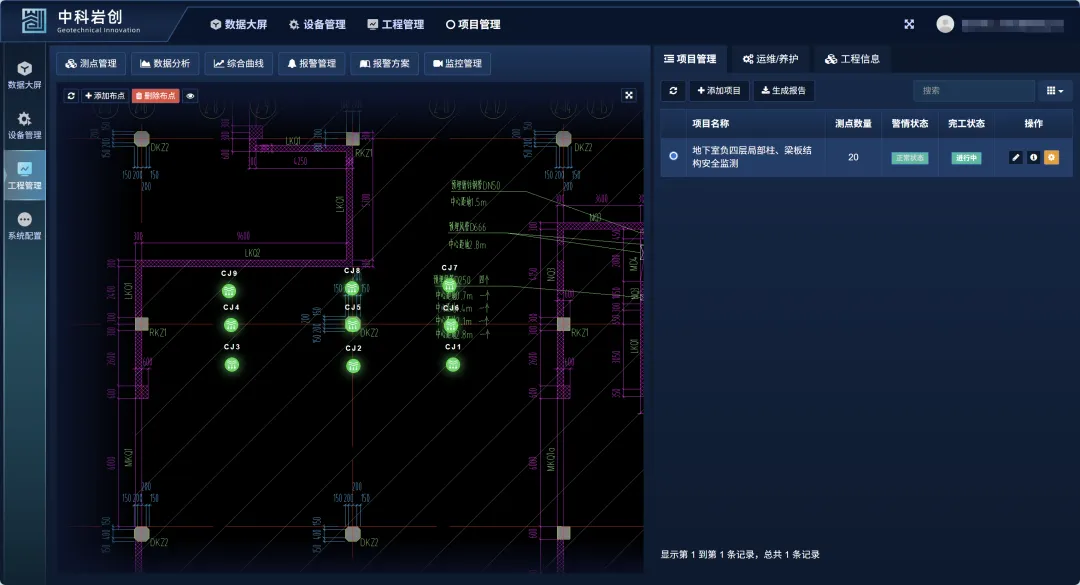The width and height of the screenshot is (1080, 585).
Task: Refresh the project list table
Action: tap(673, 91)
